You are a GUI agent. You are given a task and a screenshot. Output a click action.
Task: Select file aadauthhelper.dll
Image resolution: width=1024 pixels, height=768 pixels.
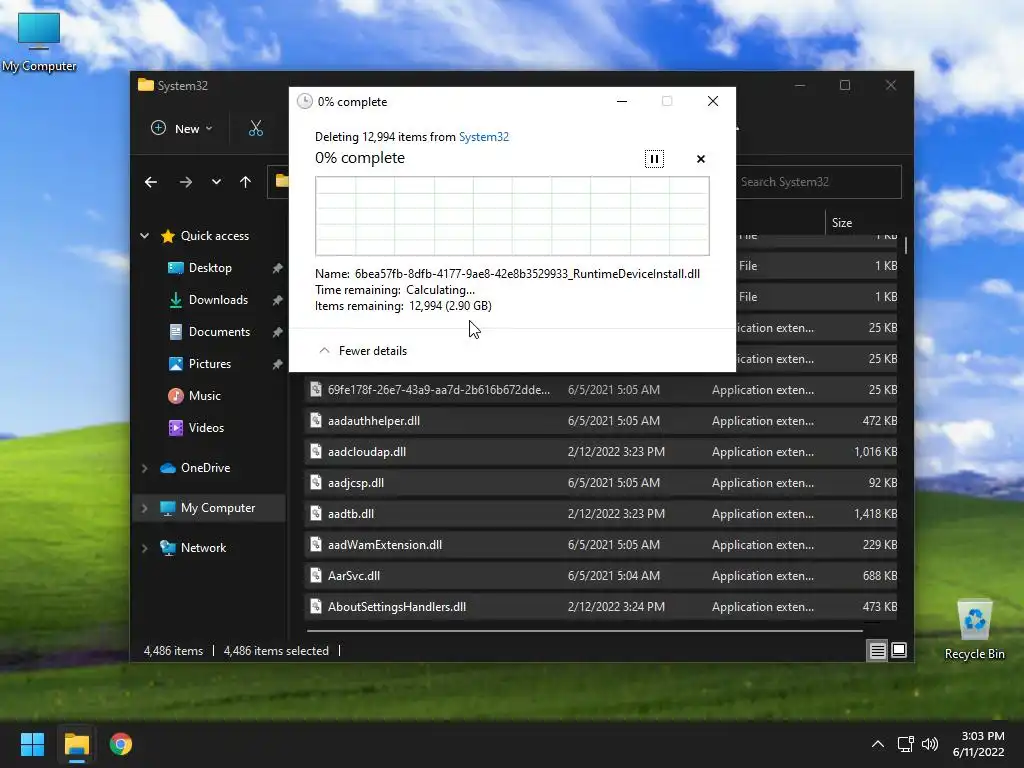pyautogui.click(x=601, y=421)
